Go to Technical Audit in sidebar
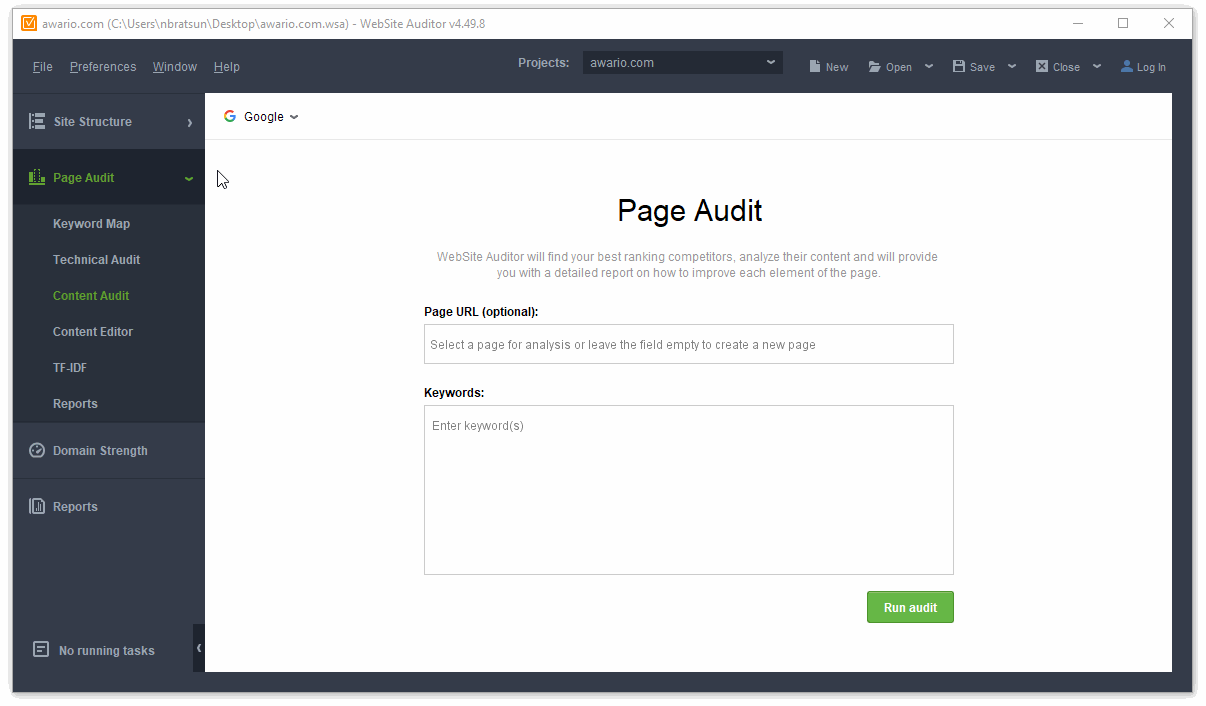1206x706 pixels. coord(96,259)
